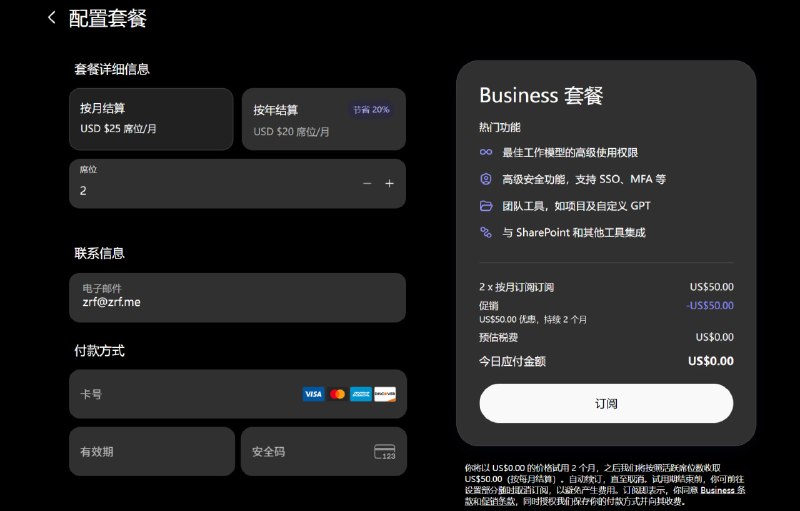
Task: Click 最佳工作模型的高级使用权限 feature text
Action: (x=570, y=152)
